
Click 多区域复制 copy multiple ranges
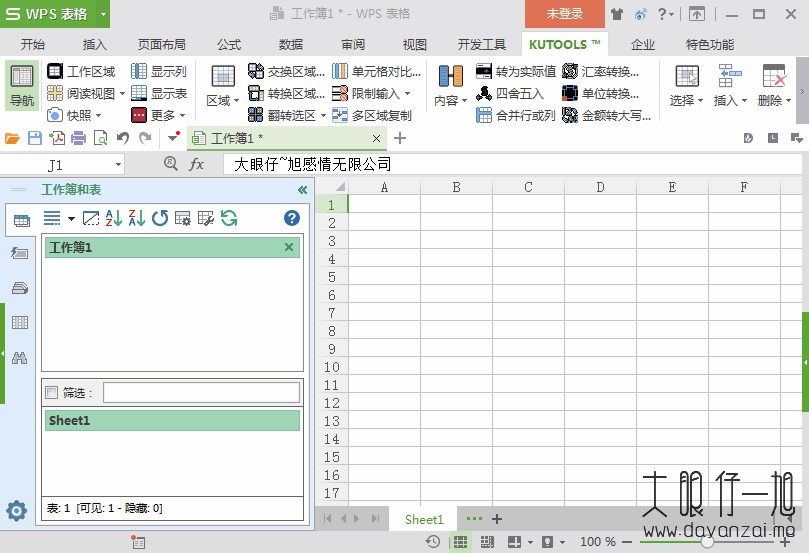(372, 115)
